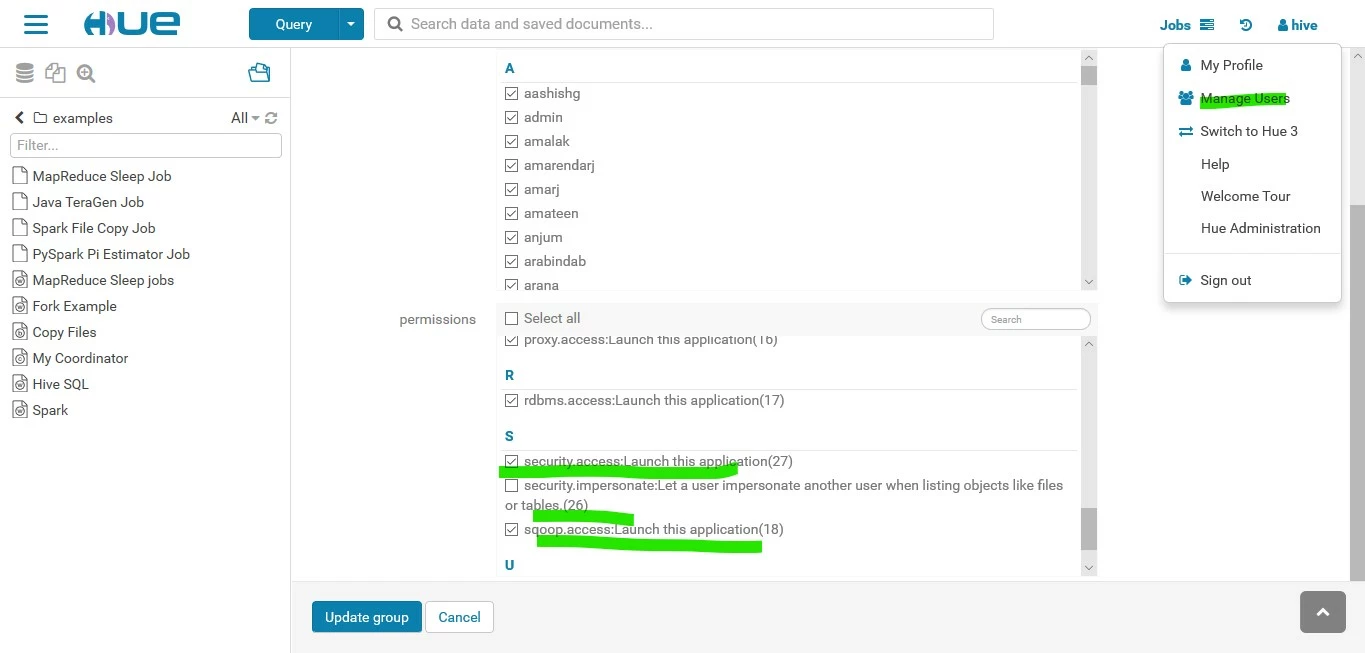
Task: Open the hamburger menu icon
Action: (x=36, y=24)
